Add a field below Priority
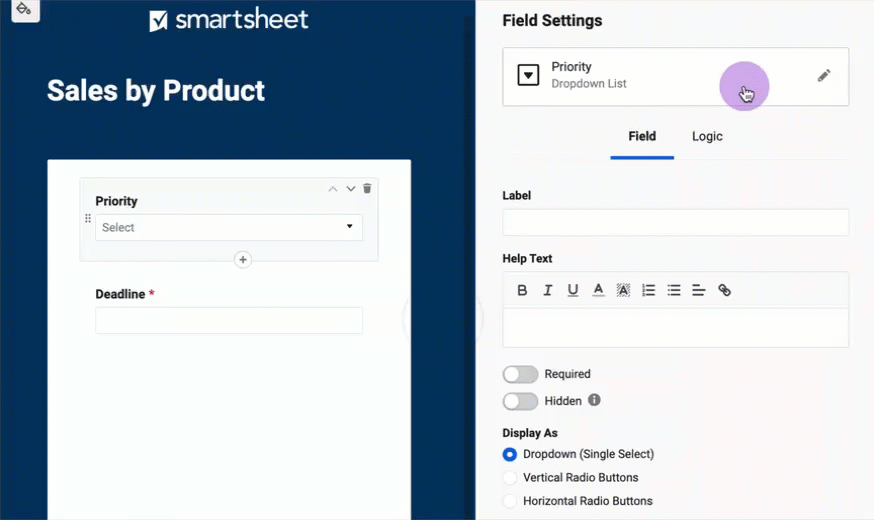The width and height of the screenshot is (874, 520). click(242, 260)
